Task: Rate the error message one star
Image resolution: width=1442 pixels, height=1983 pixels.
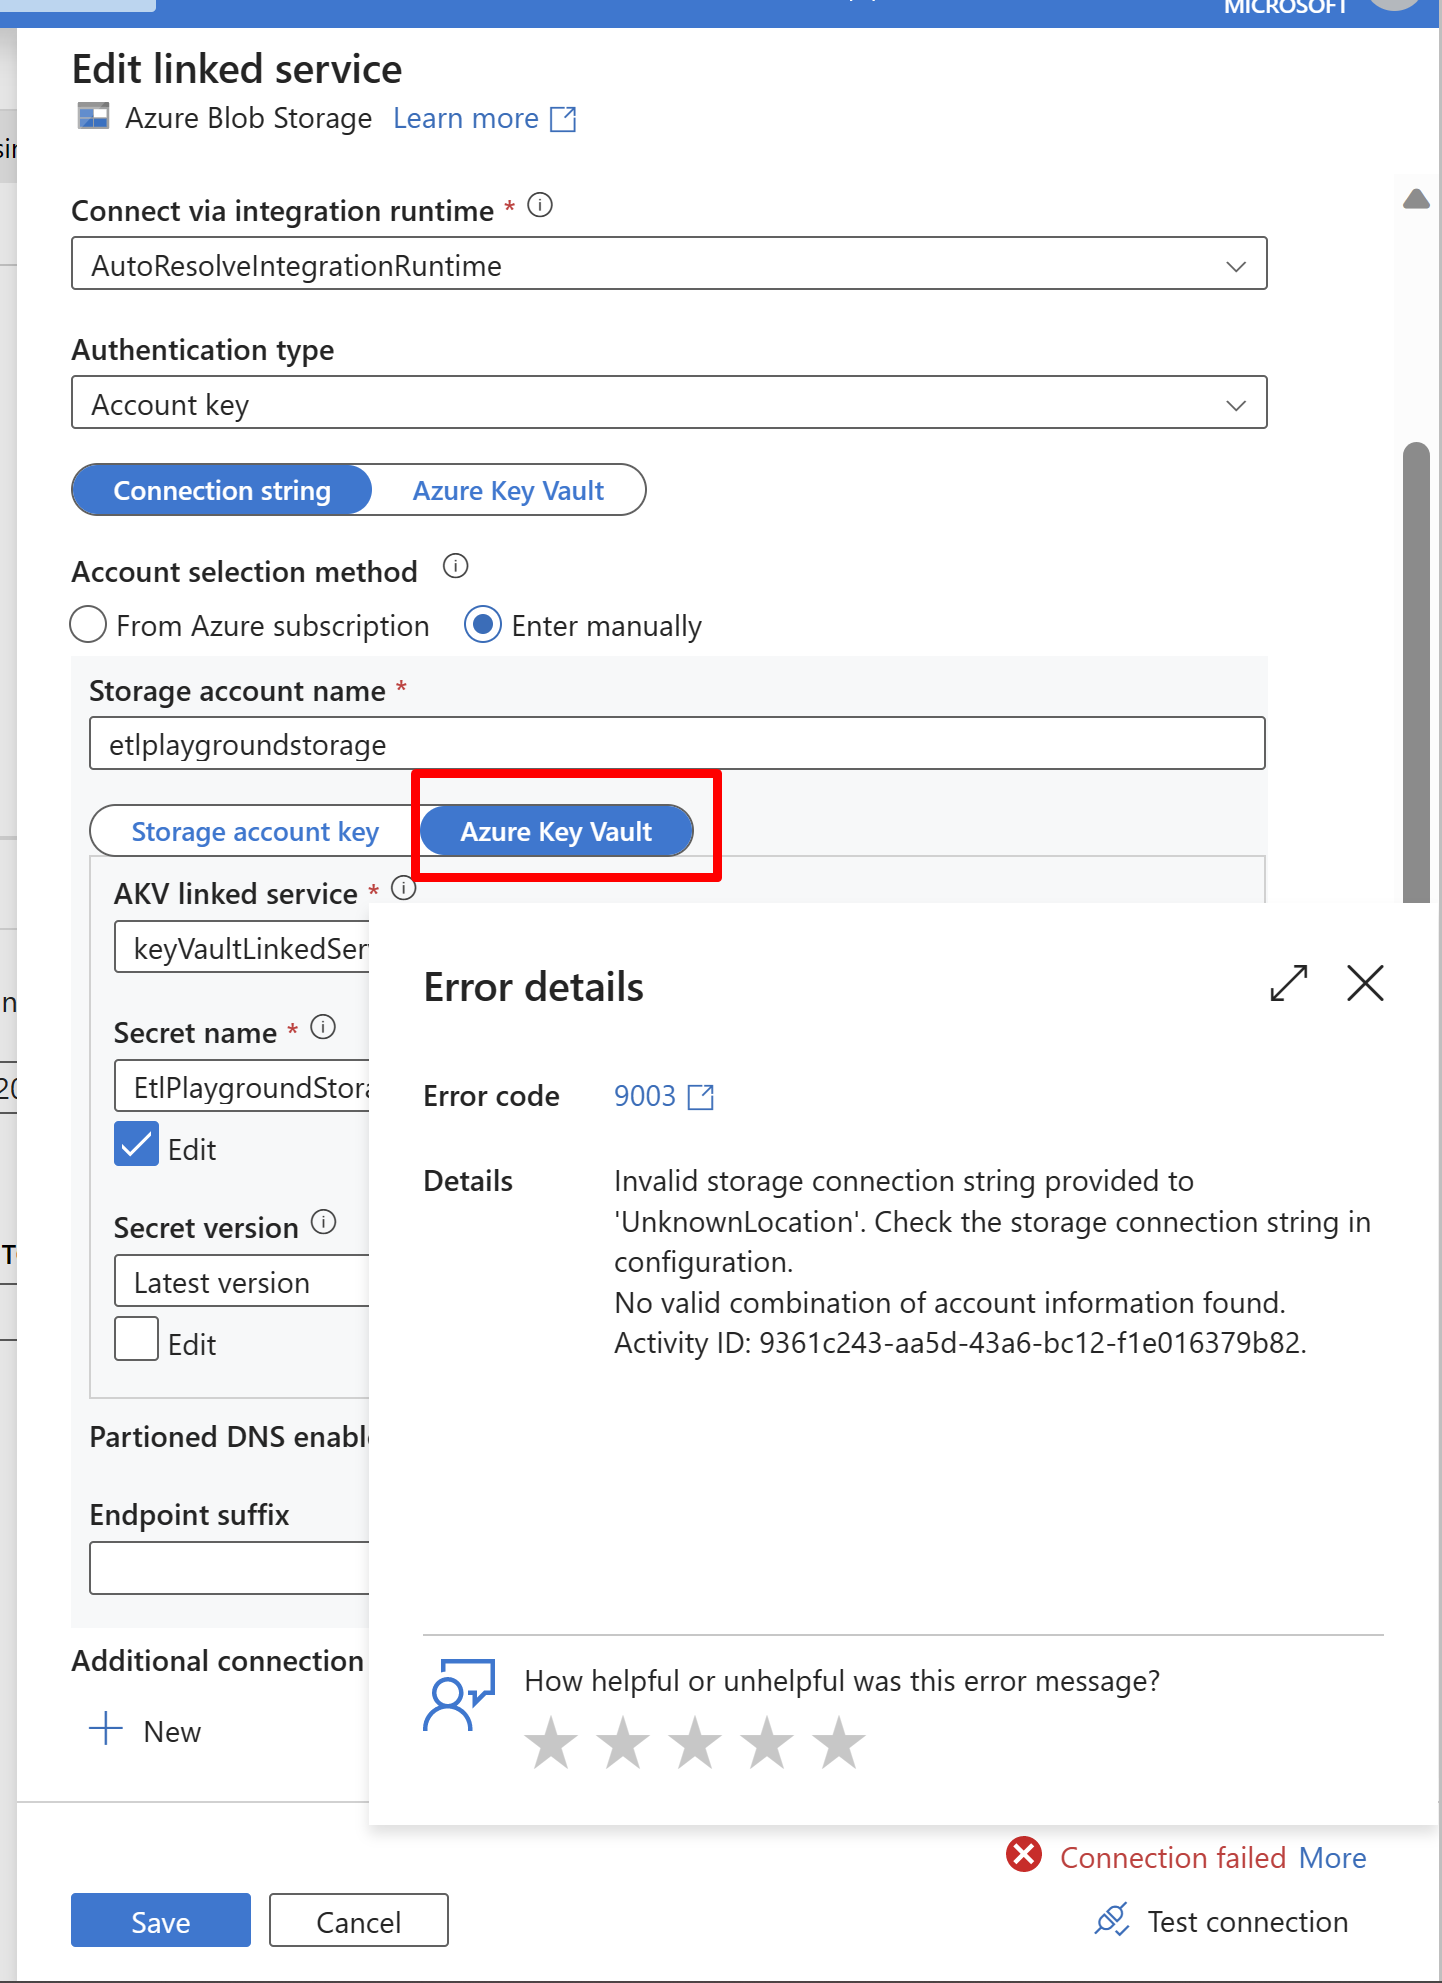Action: coord(551,1742)
